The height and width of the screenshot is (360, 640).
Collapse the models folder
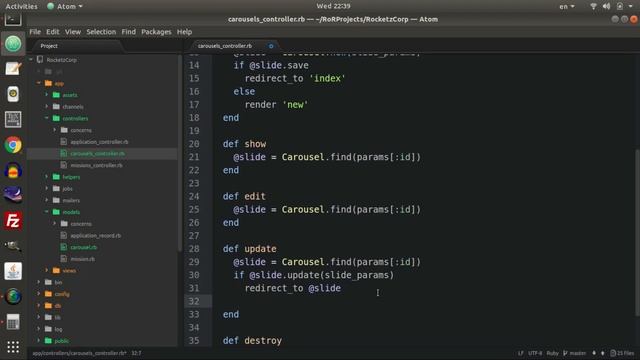[x=47, y=212]
